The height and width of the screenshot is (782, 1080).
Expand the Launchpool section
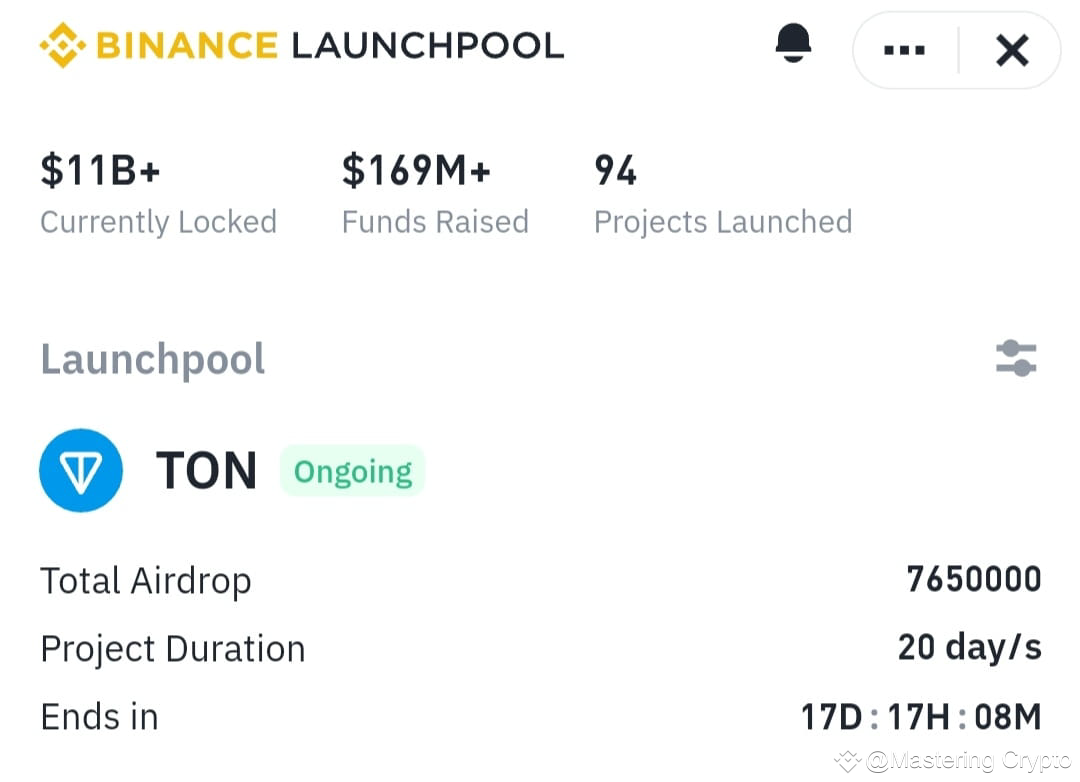(x=152, y=358)
